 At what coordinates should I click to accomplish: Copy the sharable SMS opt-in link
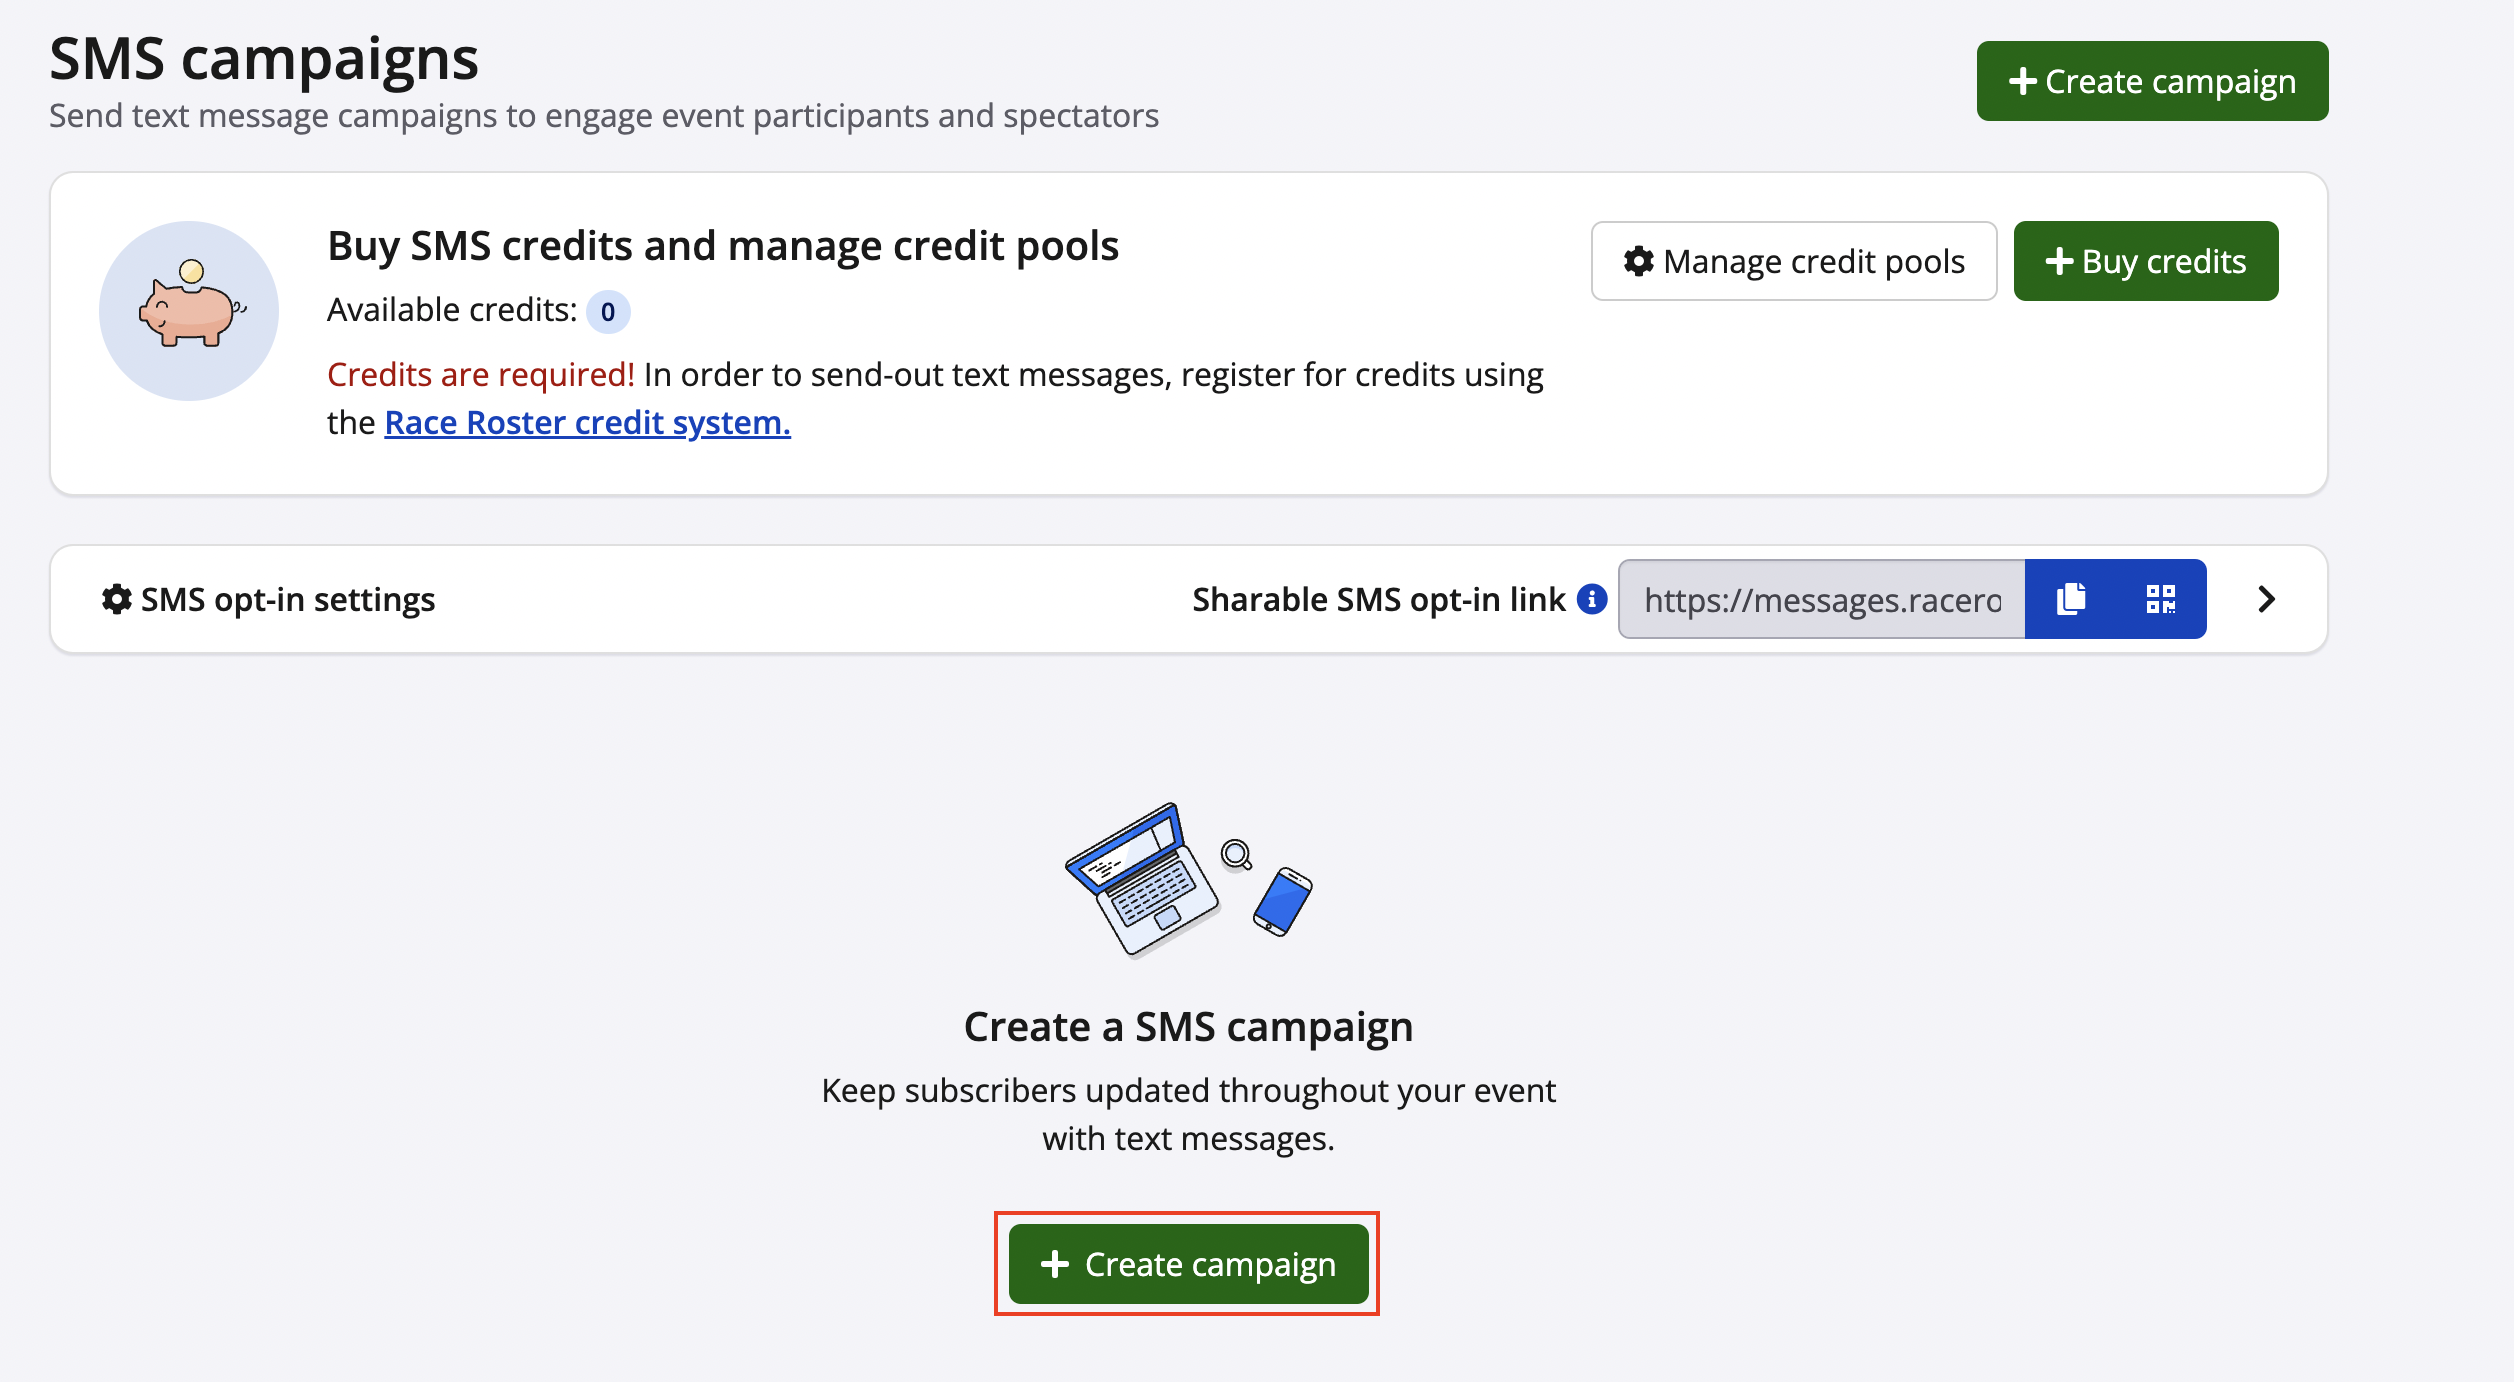click(2071, 599)
